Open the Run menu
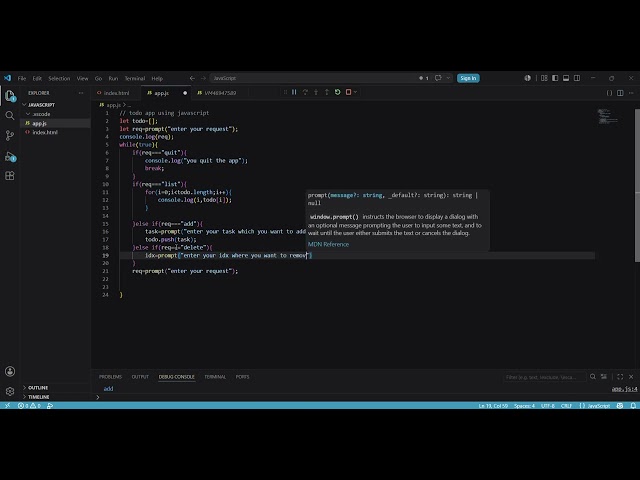The width and height of the screenshot is (640, 480). click(113, 78)
